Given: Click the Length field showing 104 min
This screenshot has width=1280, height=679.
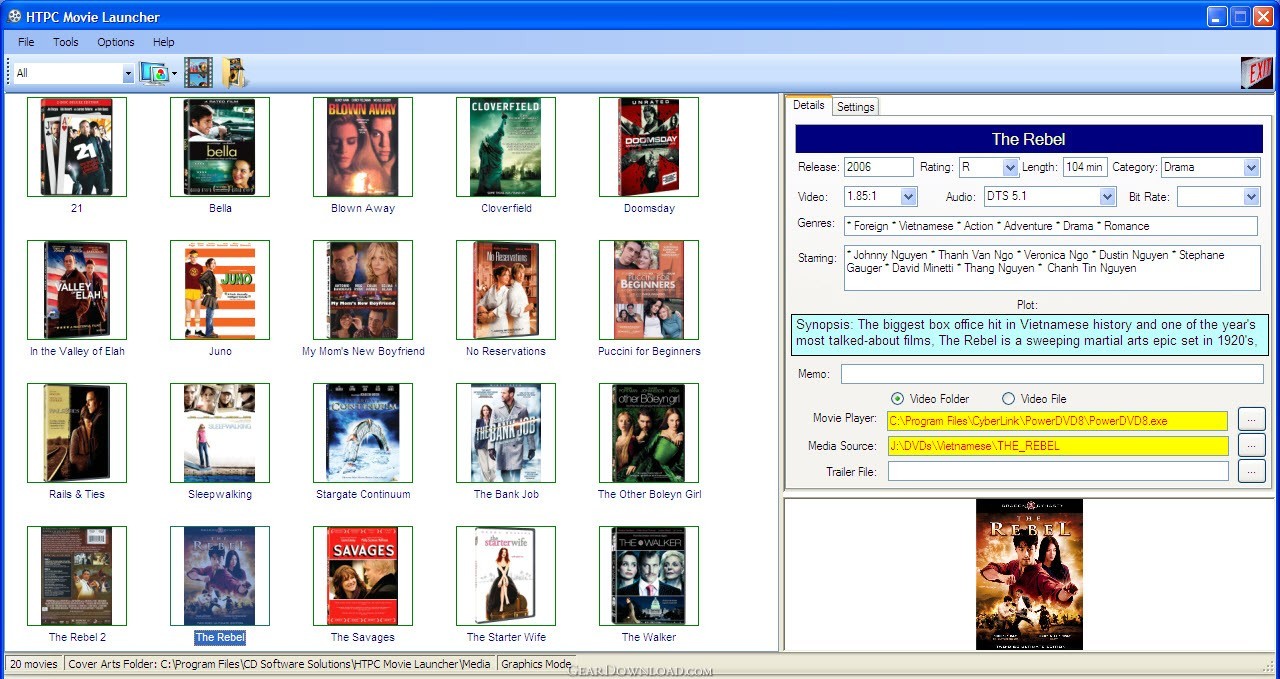Looking at the screenshot, I should (1084, 167).
